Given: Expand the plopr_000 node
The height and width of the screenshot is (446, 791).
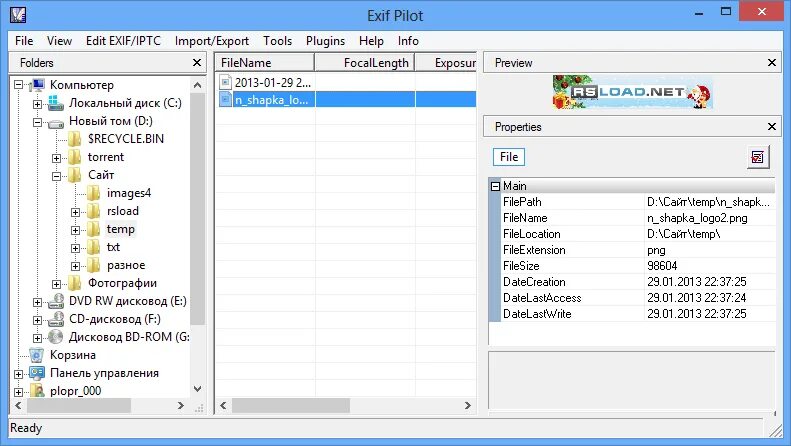Looking at the screenshot, I should point(19,392).
